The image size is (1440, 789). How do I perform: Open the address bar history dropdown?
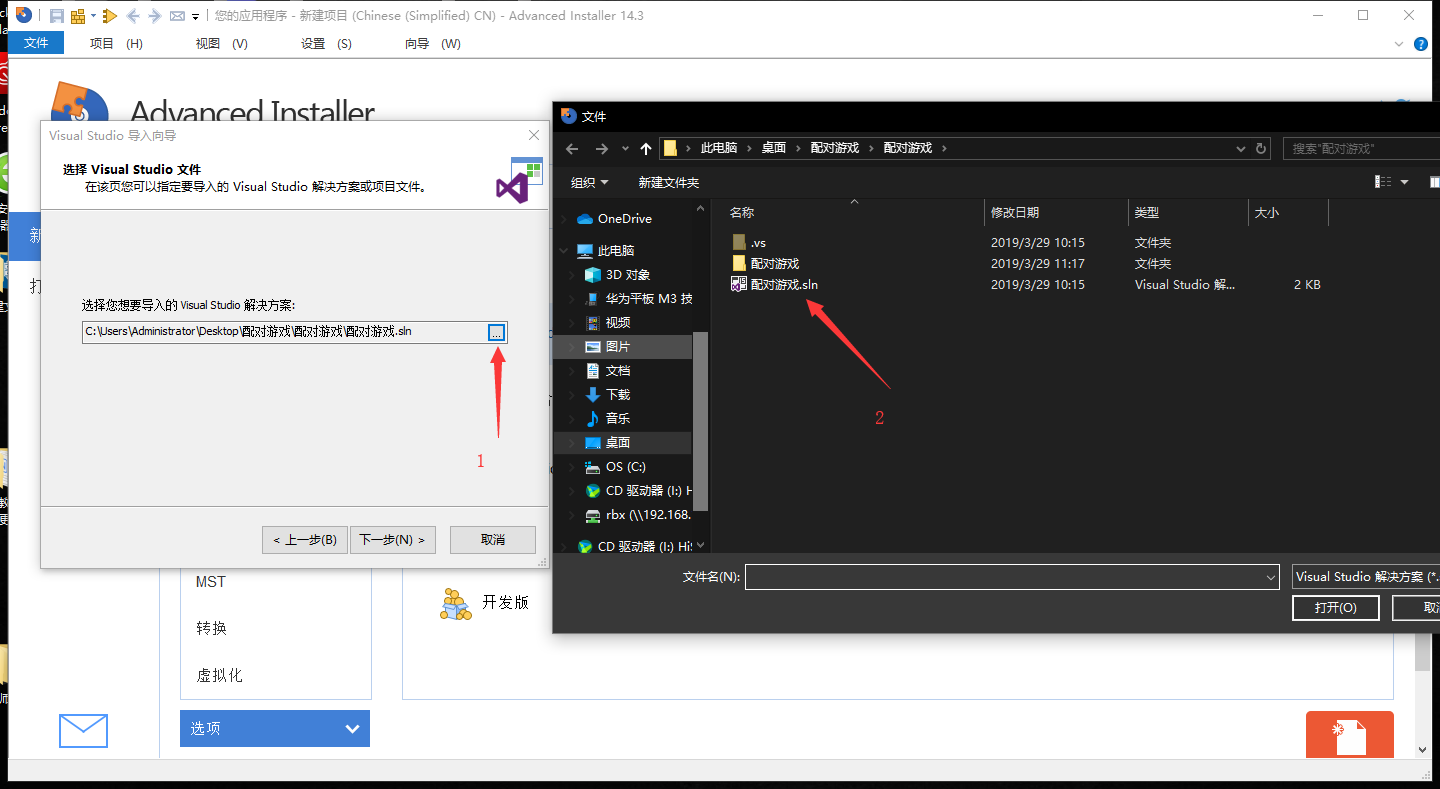[x=1242, y=148]
